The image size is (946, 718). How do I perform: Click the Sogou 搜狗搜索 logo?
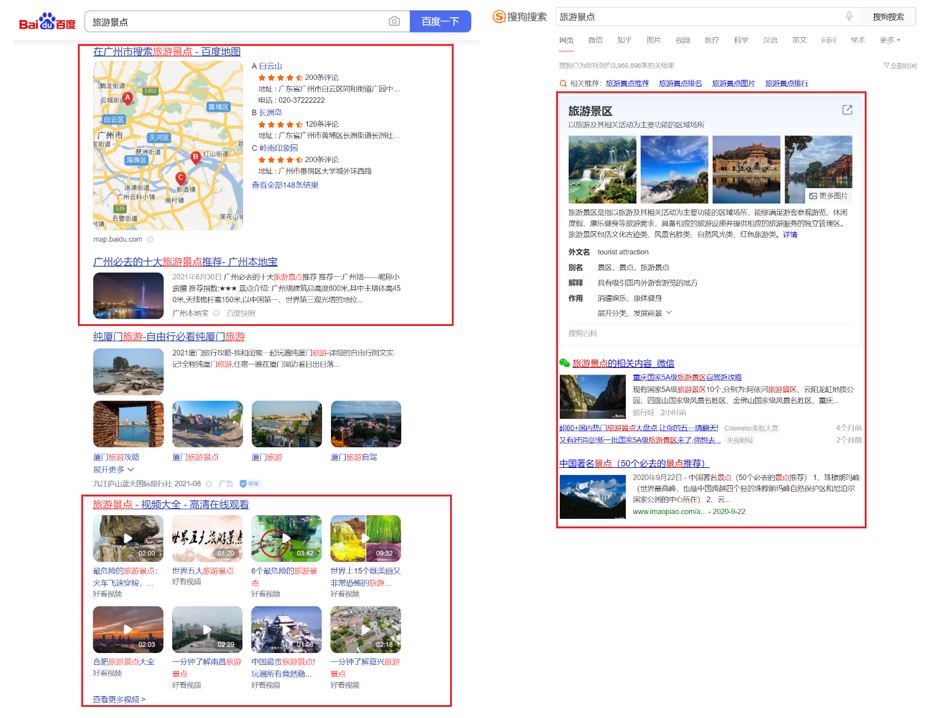[519, 16]
